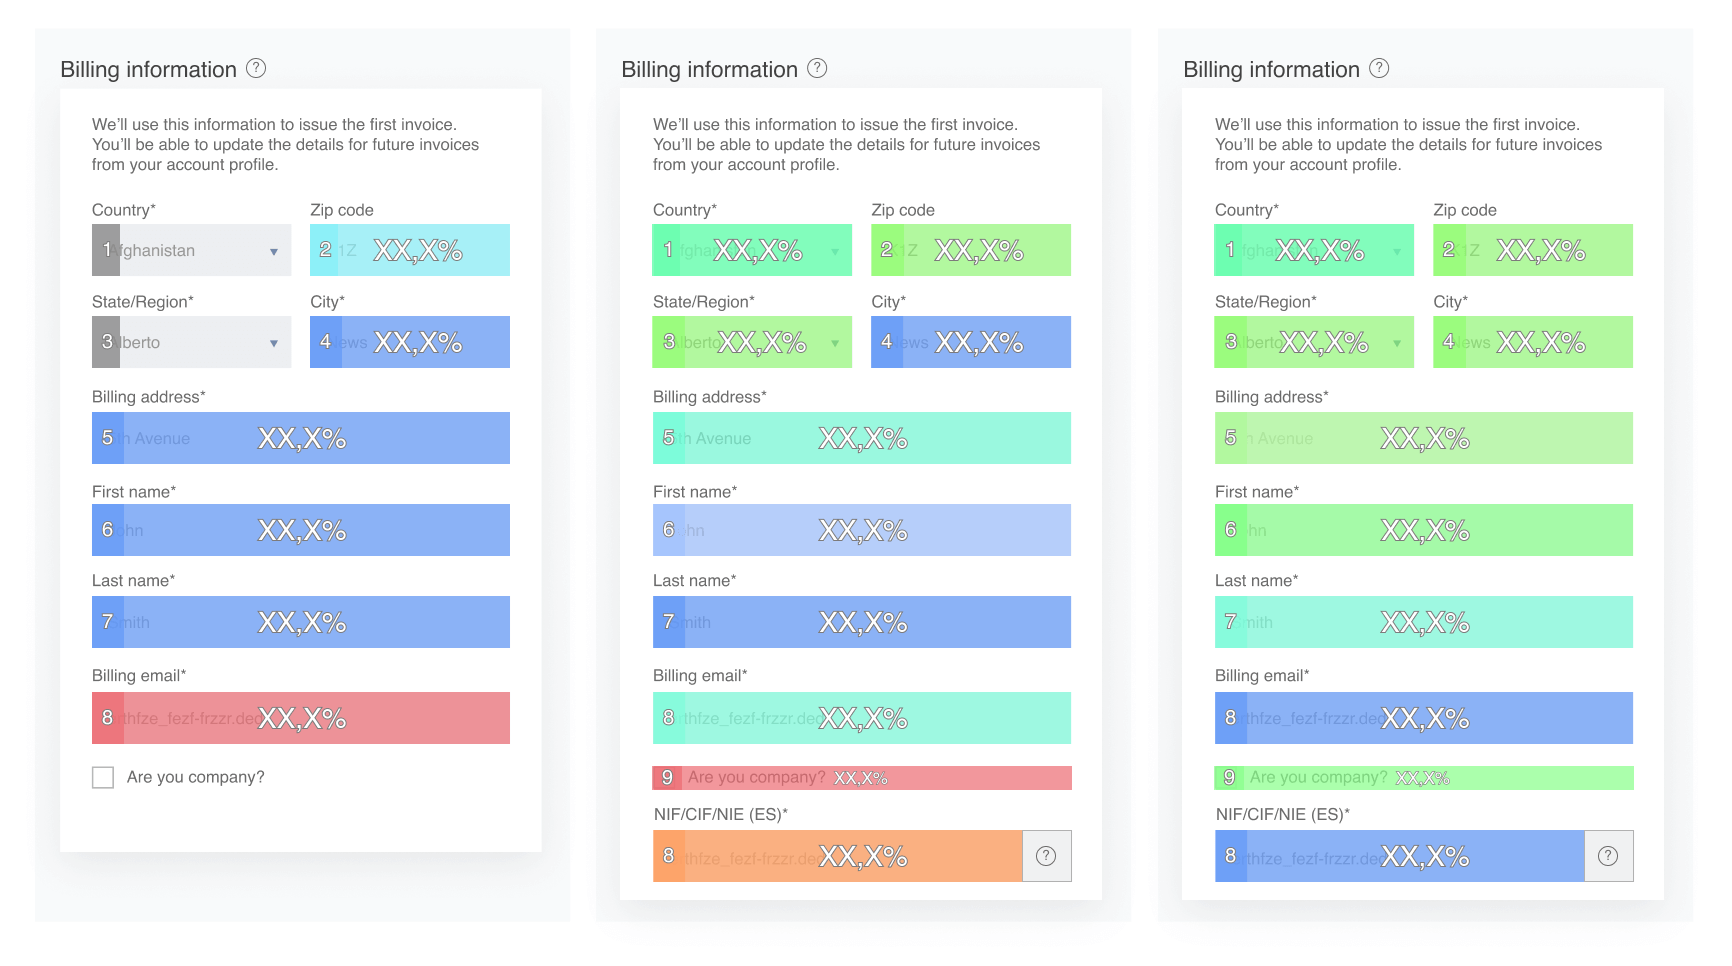The width and height of the screenshot is (1732, 966).
Task: Click Zip code field in left form
Action: 410,250
